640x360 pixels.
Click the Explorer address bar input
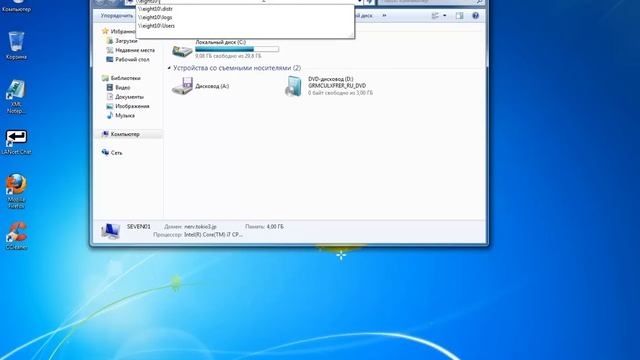245,2
